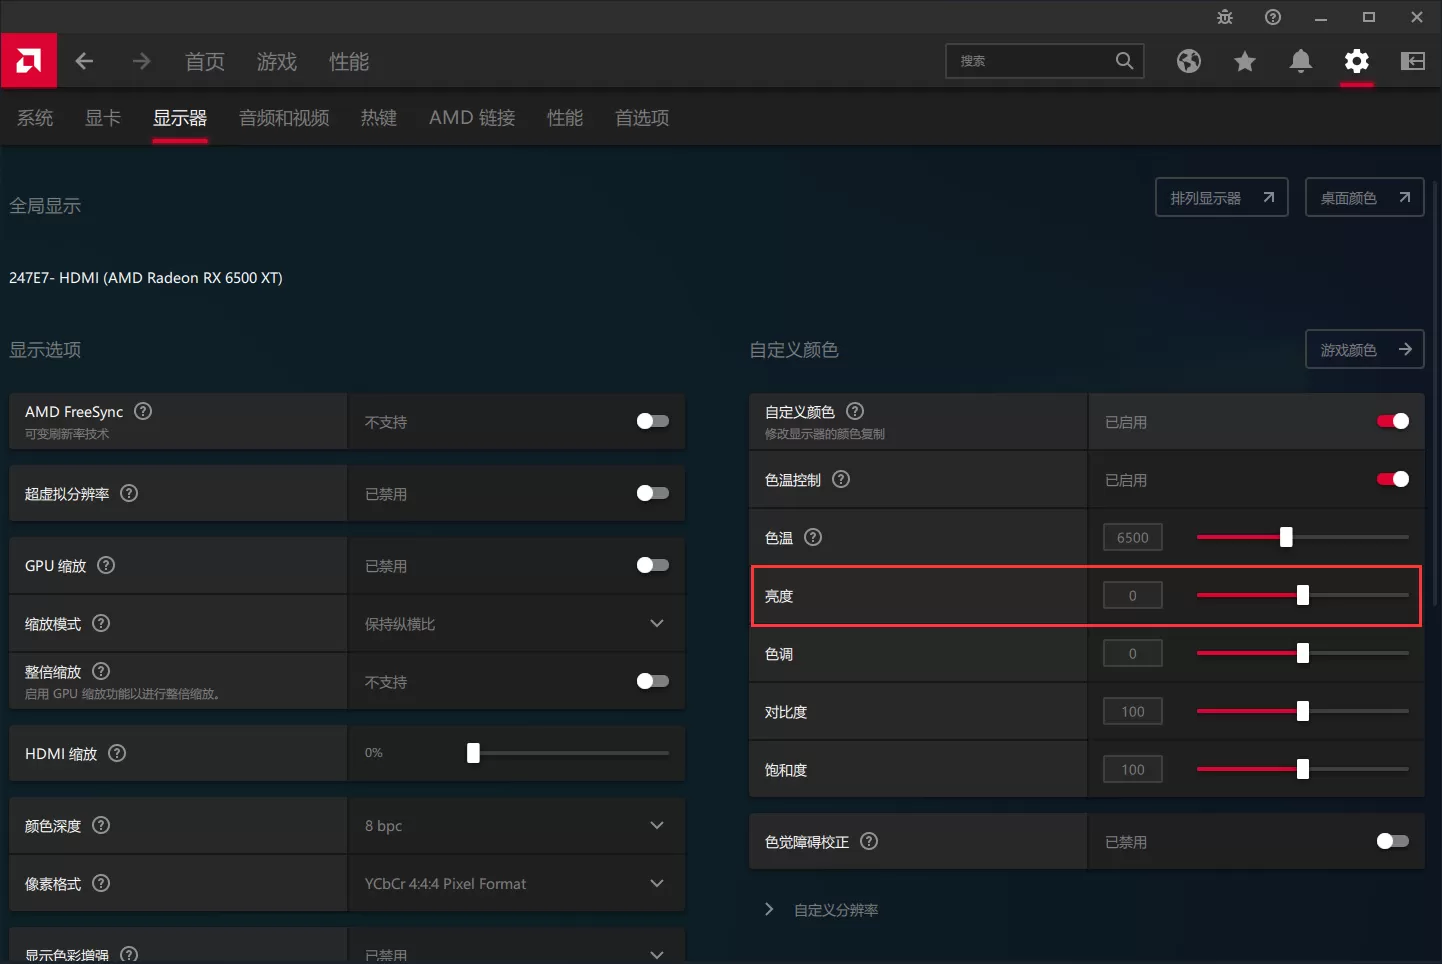Open 游戏颜色 settings
Screen dimensions: 1442x964
click(x=1364, y=349)
